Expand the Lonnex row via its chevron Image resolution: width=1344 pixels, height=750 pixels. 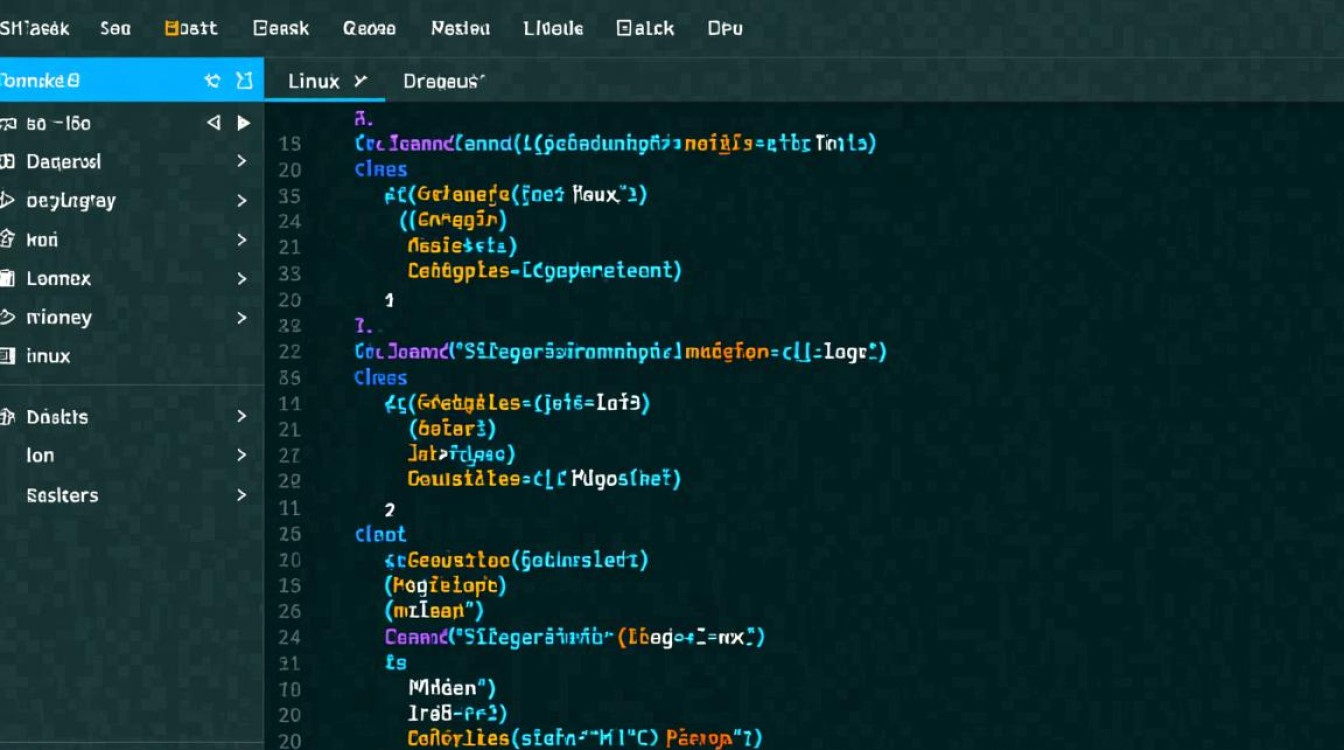click(x=241, y=279)
